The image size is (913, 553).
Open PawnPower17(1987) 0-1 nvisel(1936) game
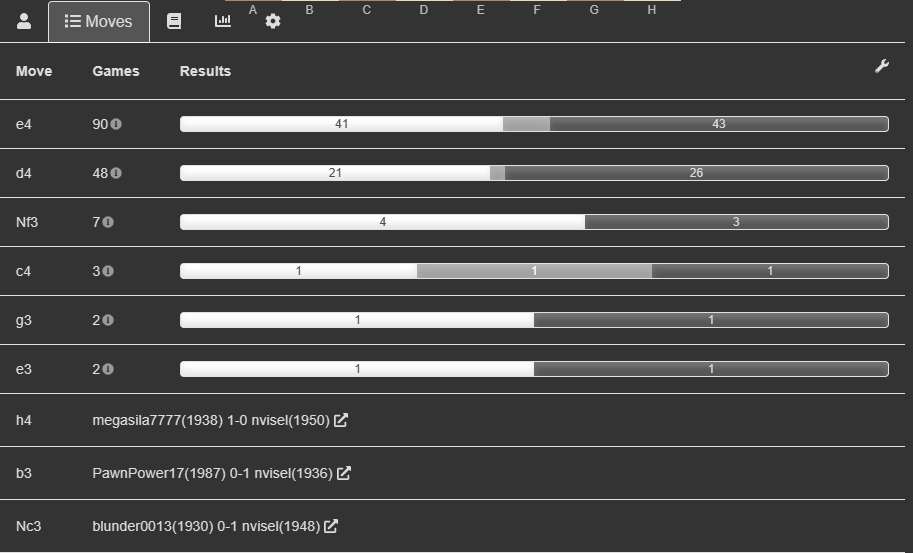213,473
